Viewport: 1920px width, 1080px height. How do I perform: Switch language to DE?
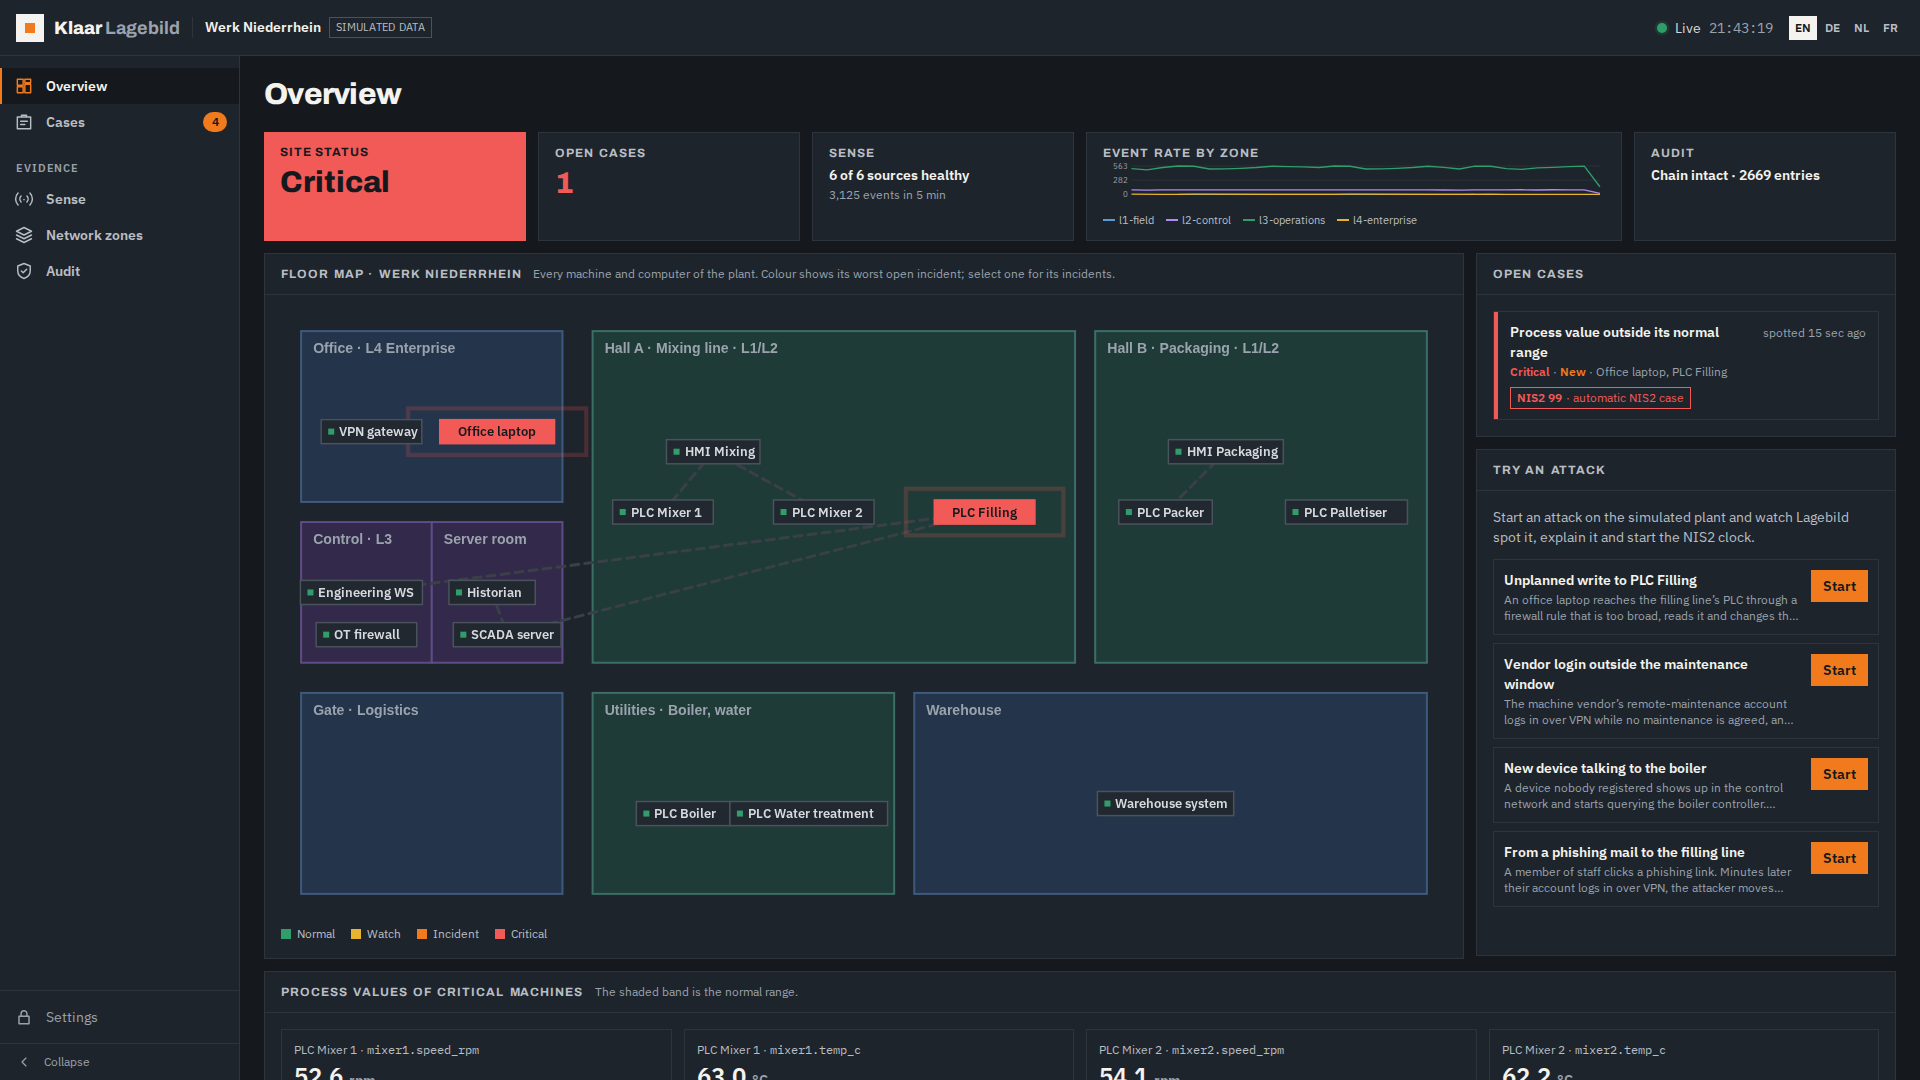tap(1832, 28)
